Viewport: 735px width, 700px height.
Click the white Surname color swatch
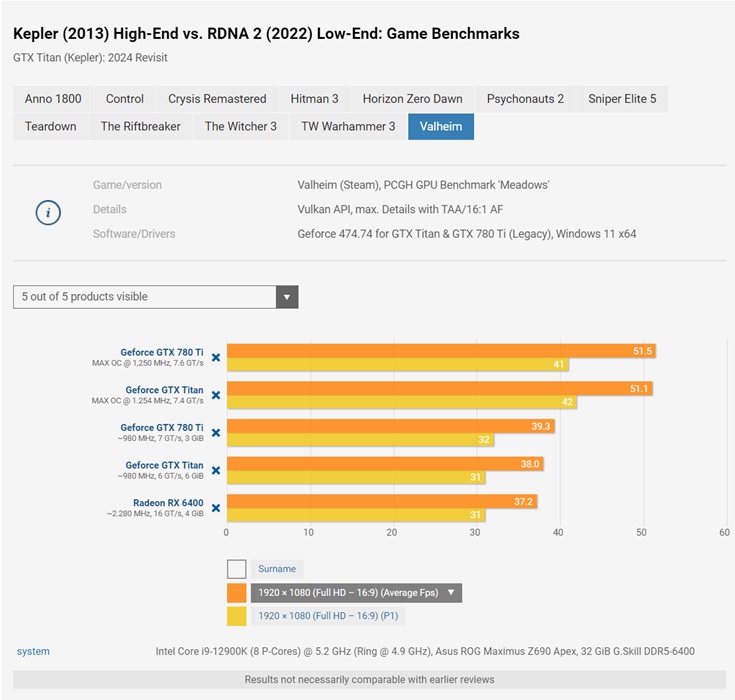click(x=237, y=569)
